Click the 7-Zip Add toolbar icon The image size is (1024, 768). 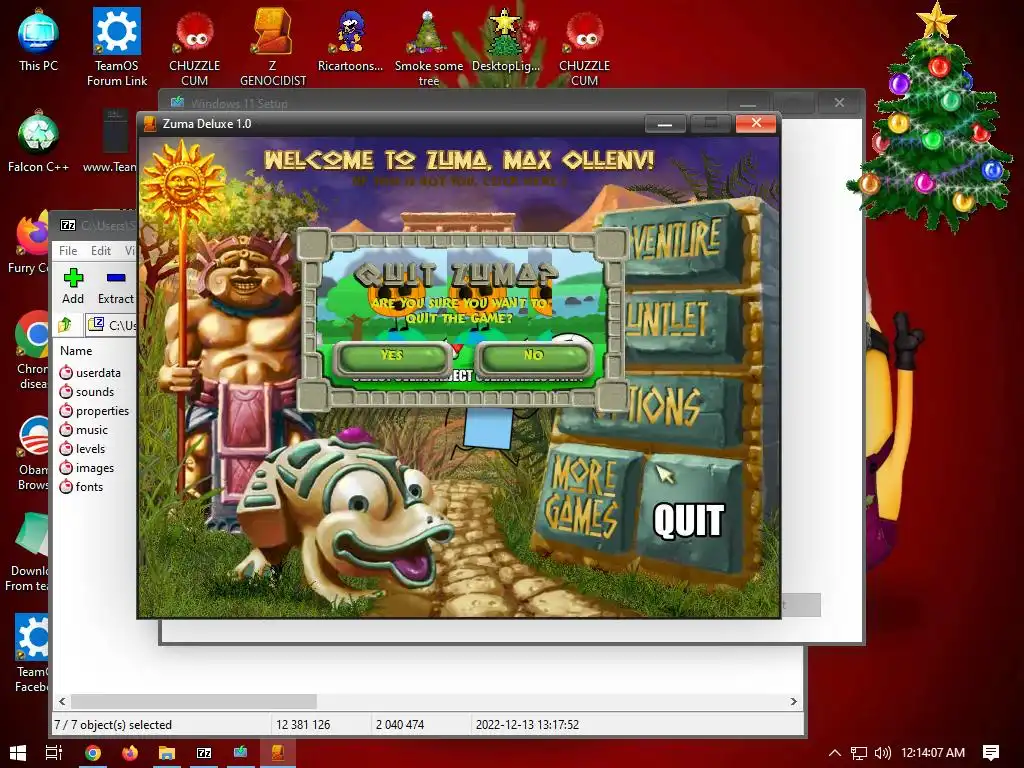[73, 286]
